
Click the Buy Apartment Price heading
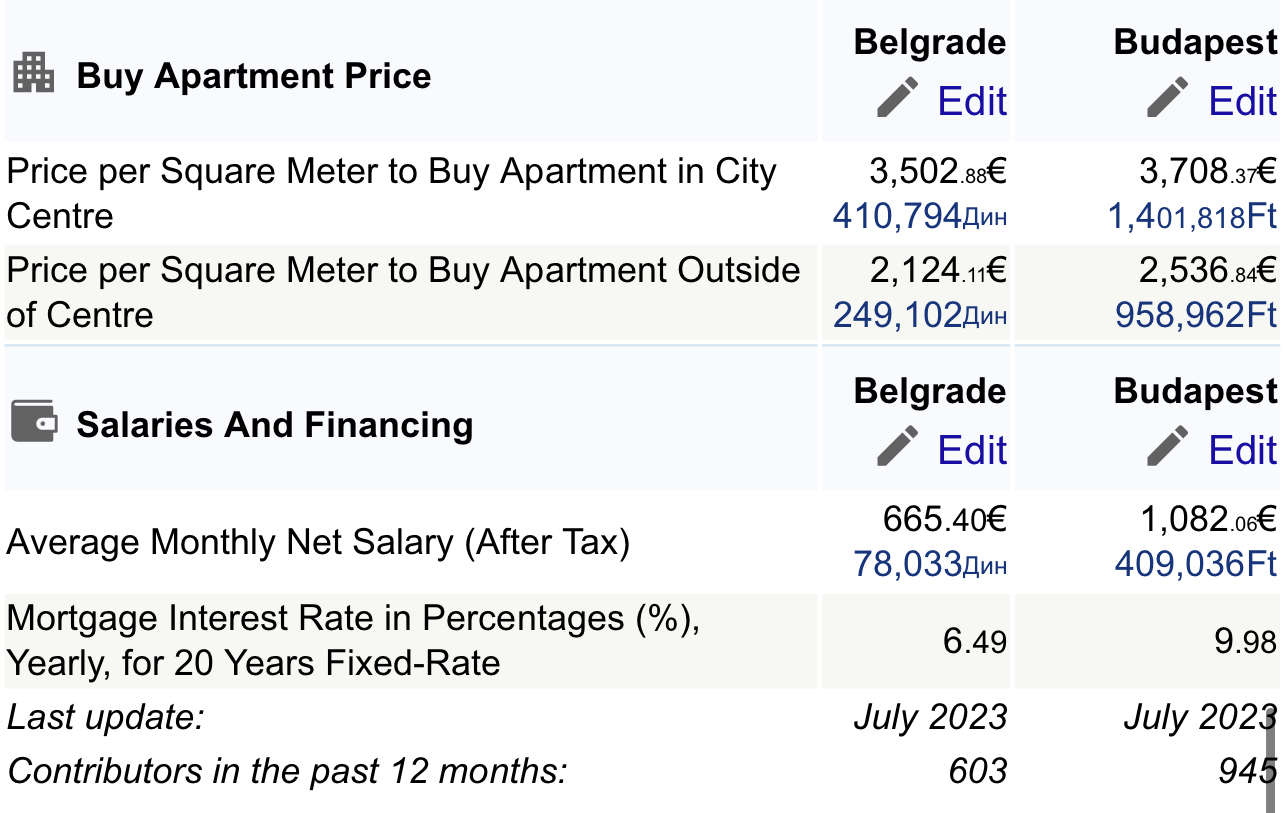[254, 76]
